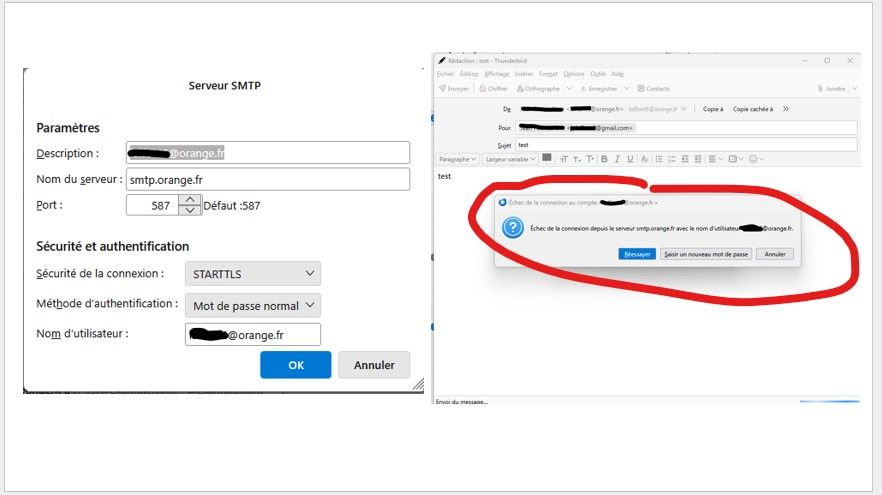This screenshot has width=882, height=495.
Task: Open Largeur variable font dropdown
Action: pyautogui.click(x=510, y=159)
